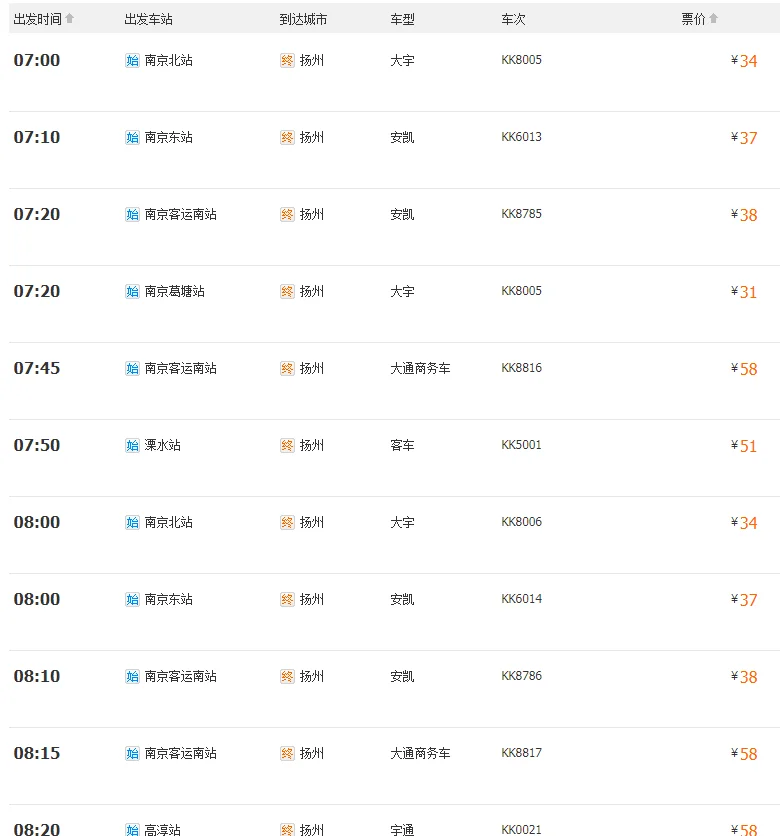Select the 始 icon next to 溧水站

pyautogui.click(x=131, y=445)
